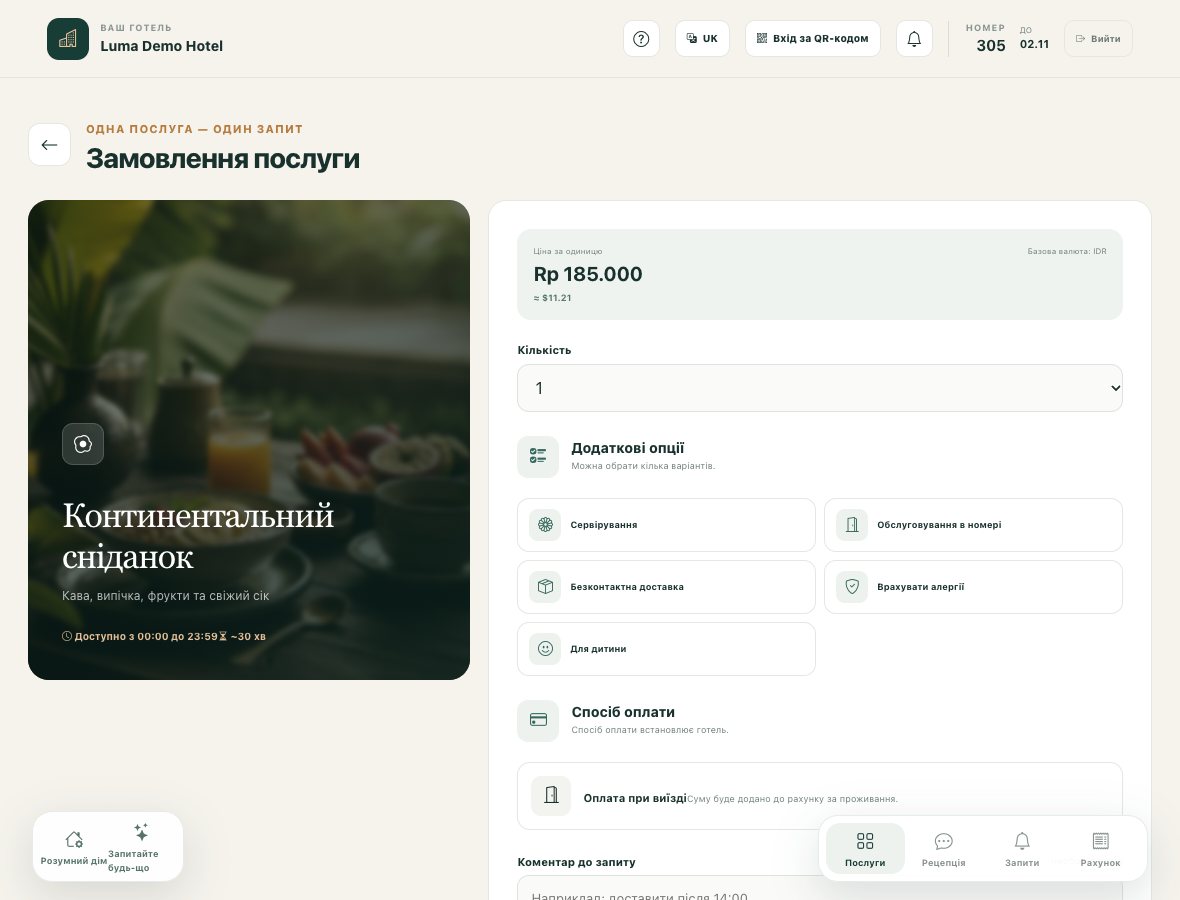Screen dimensions: 1180x900
Task: Toggle the Врахувати алергії option
Action: [x=973, y=587]
